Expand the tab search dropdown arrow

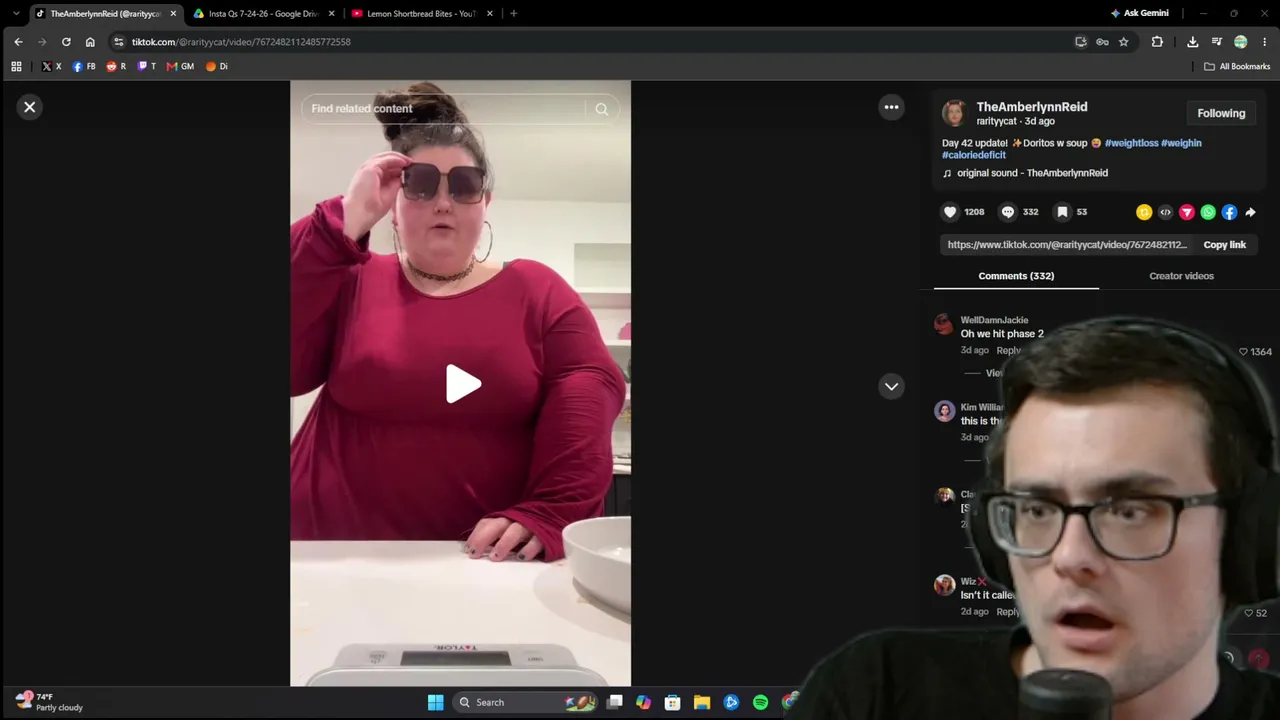tap(16, 14)
